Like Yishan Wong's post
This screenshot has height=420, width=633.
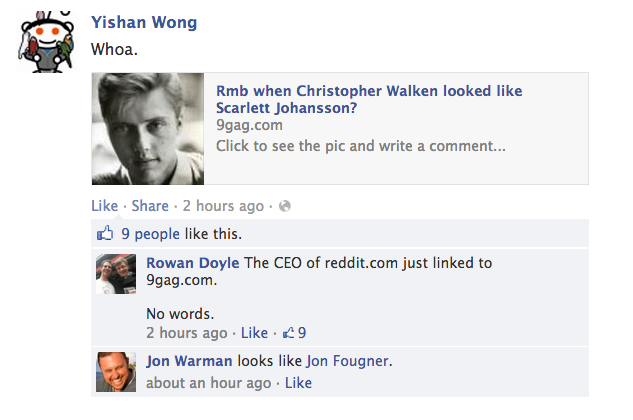click(105, 206)
